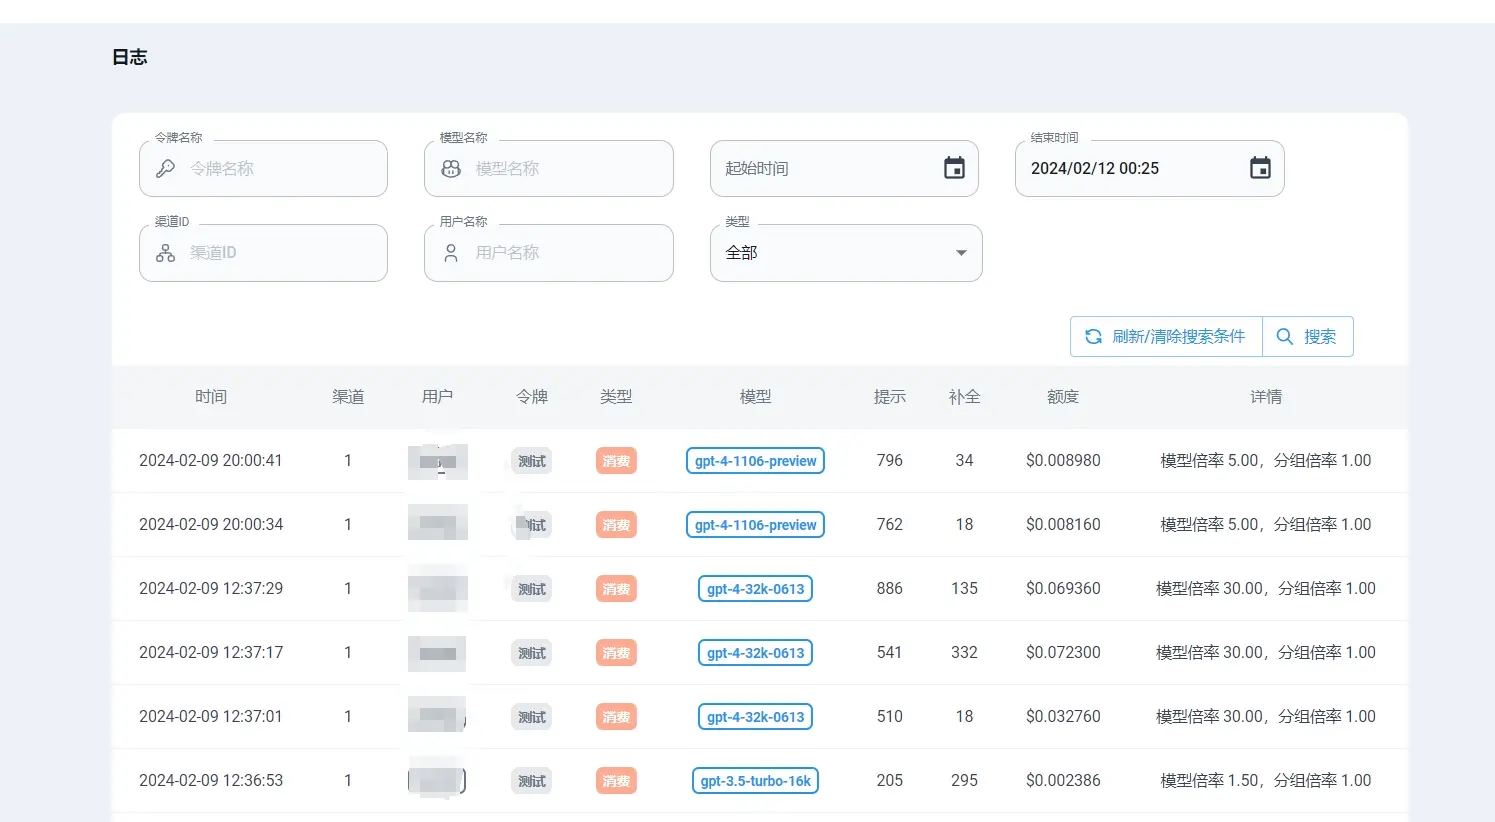Screen dimensions: 1495x822
Task: Click gpt-4-1106-preview tag in 20:00:41 row
Action: pos(755,461)
